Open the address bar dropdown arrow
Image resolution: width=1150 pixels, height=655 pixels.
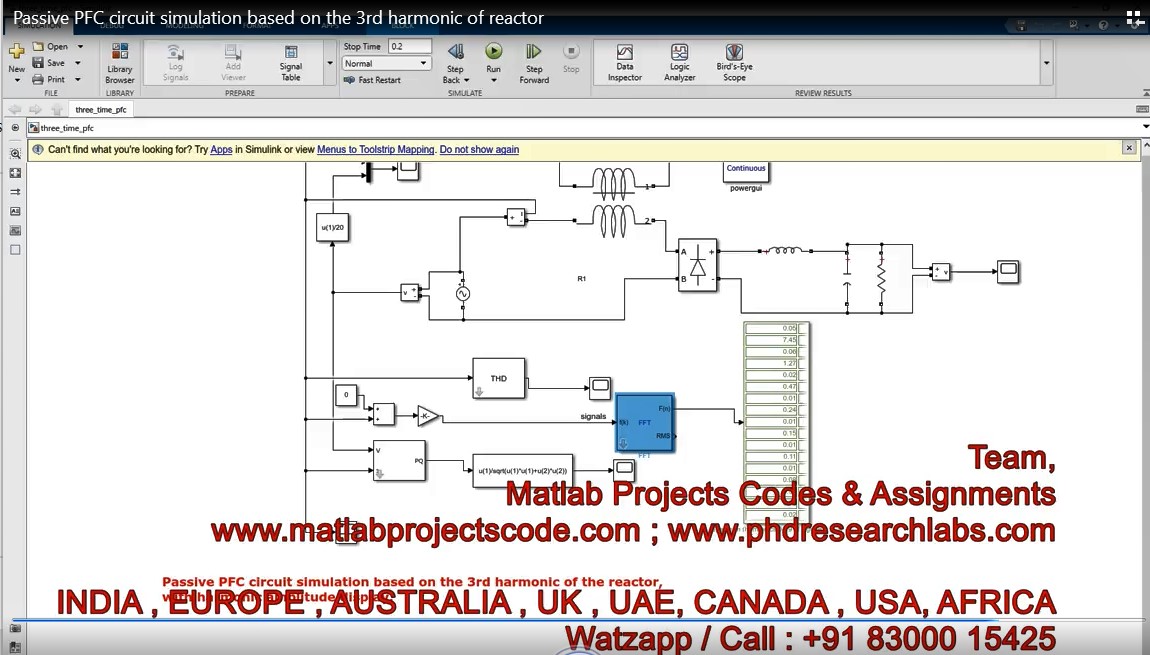[1146, 128]
